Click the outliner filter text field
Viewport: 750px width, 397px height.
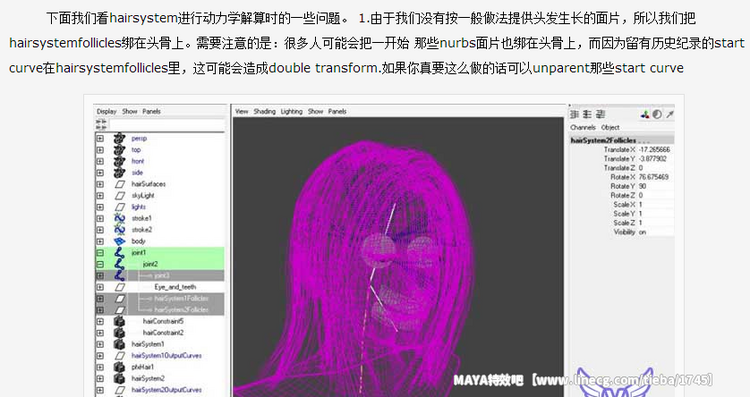[167, 124]
